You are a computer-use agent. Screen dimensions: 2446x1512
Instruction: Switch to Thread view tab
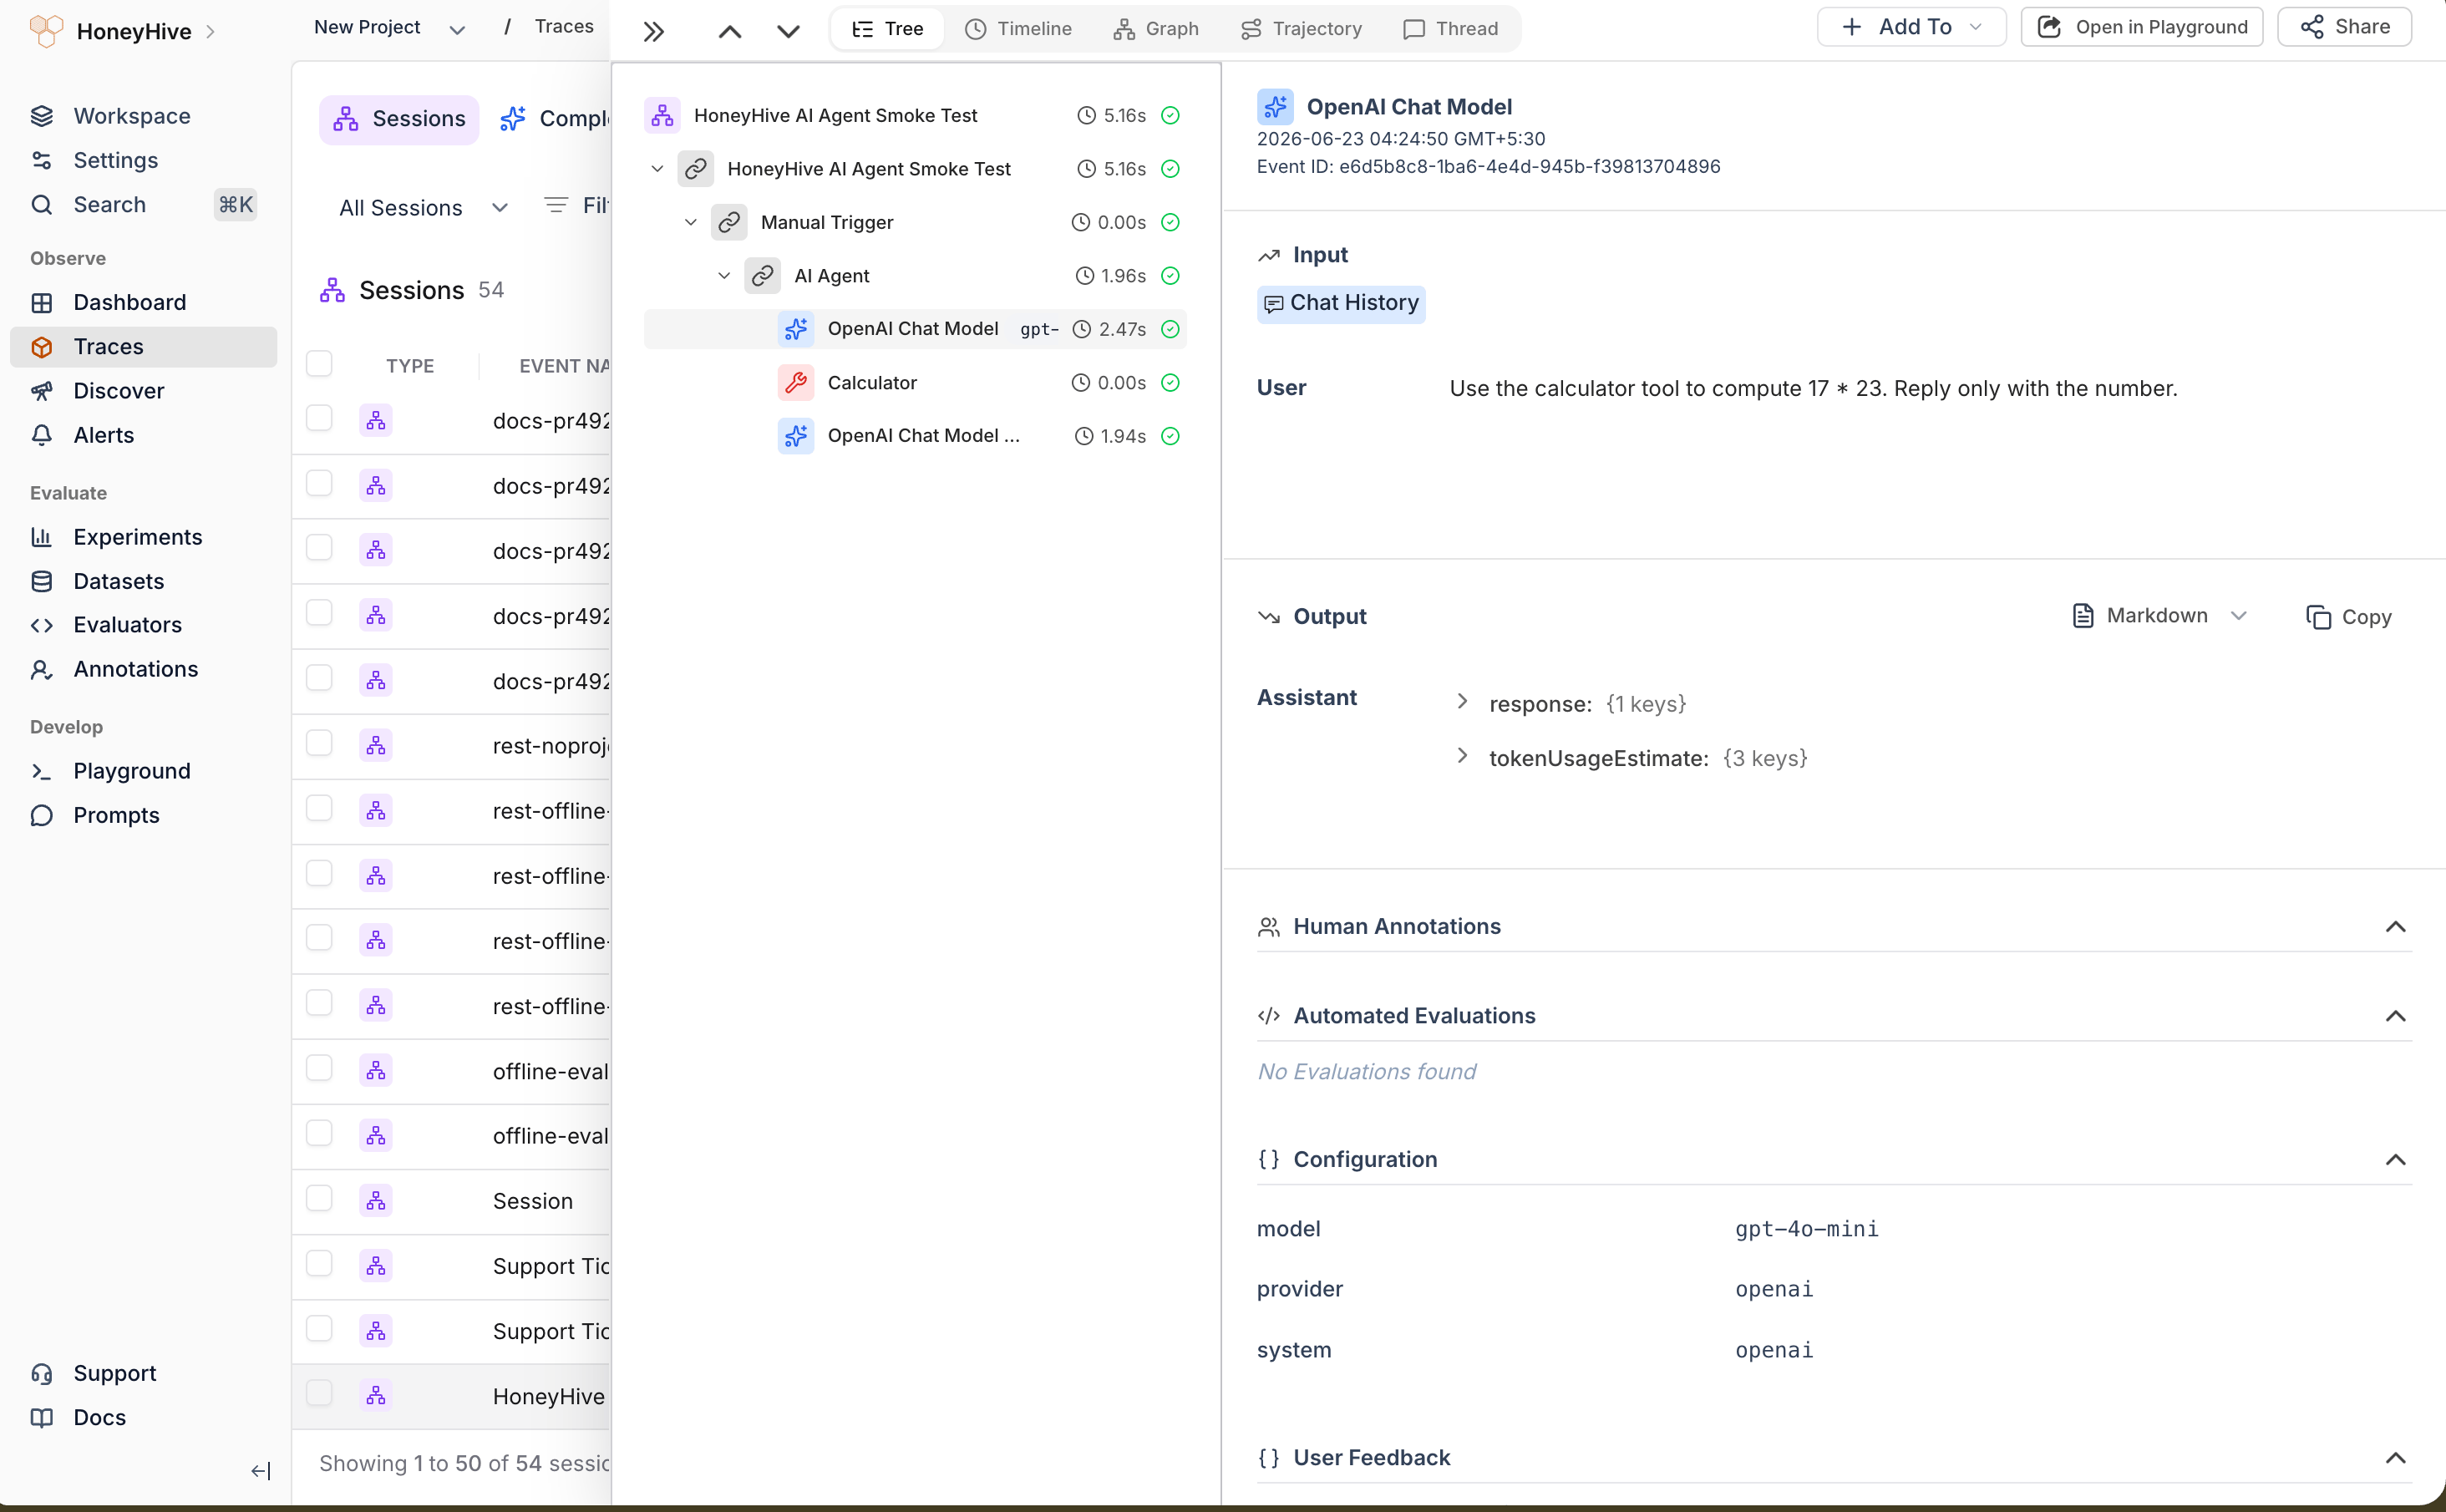coord(1450,29)
